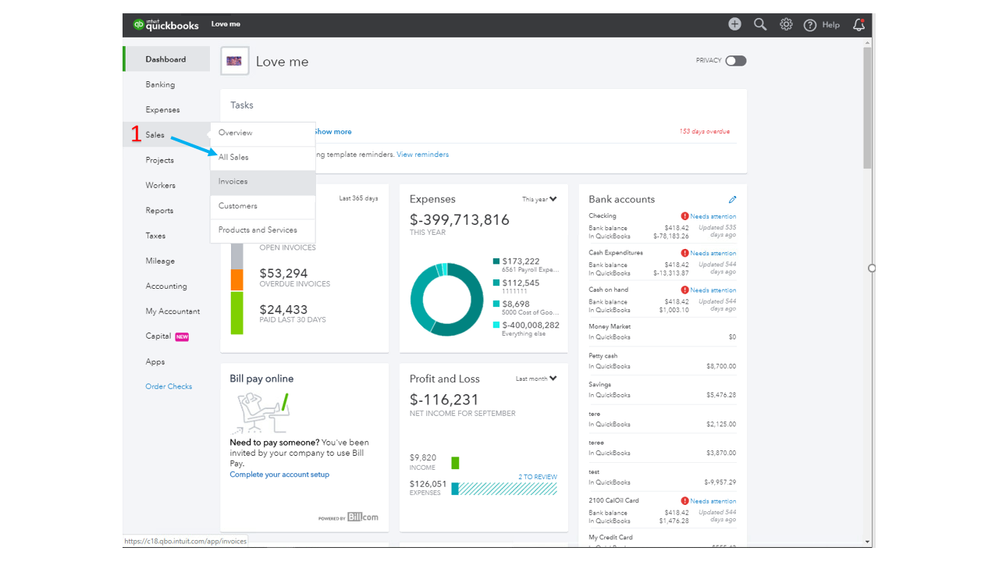Screen dimensions: 999x562
Task: Click the Cash Expenditures alert icon
Action: [x=684, y=253]
